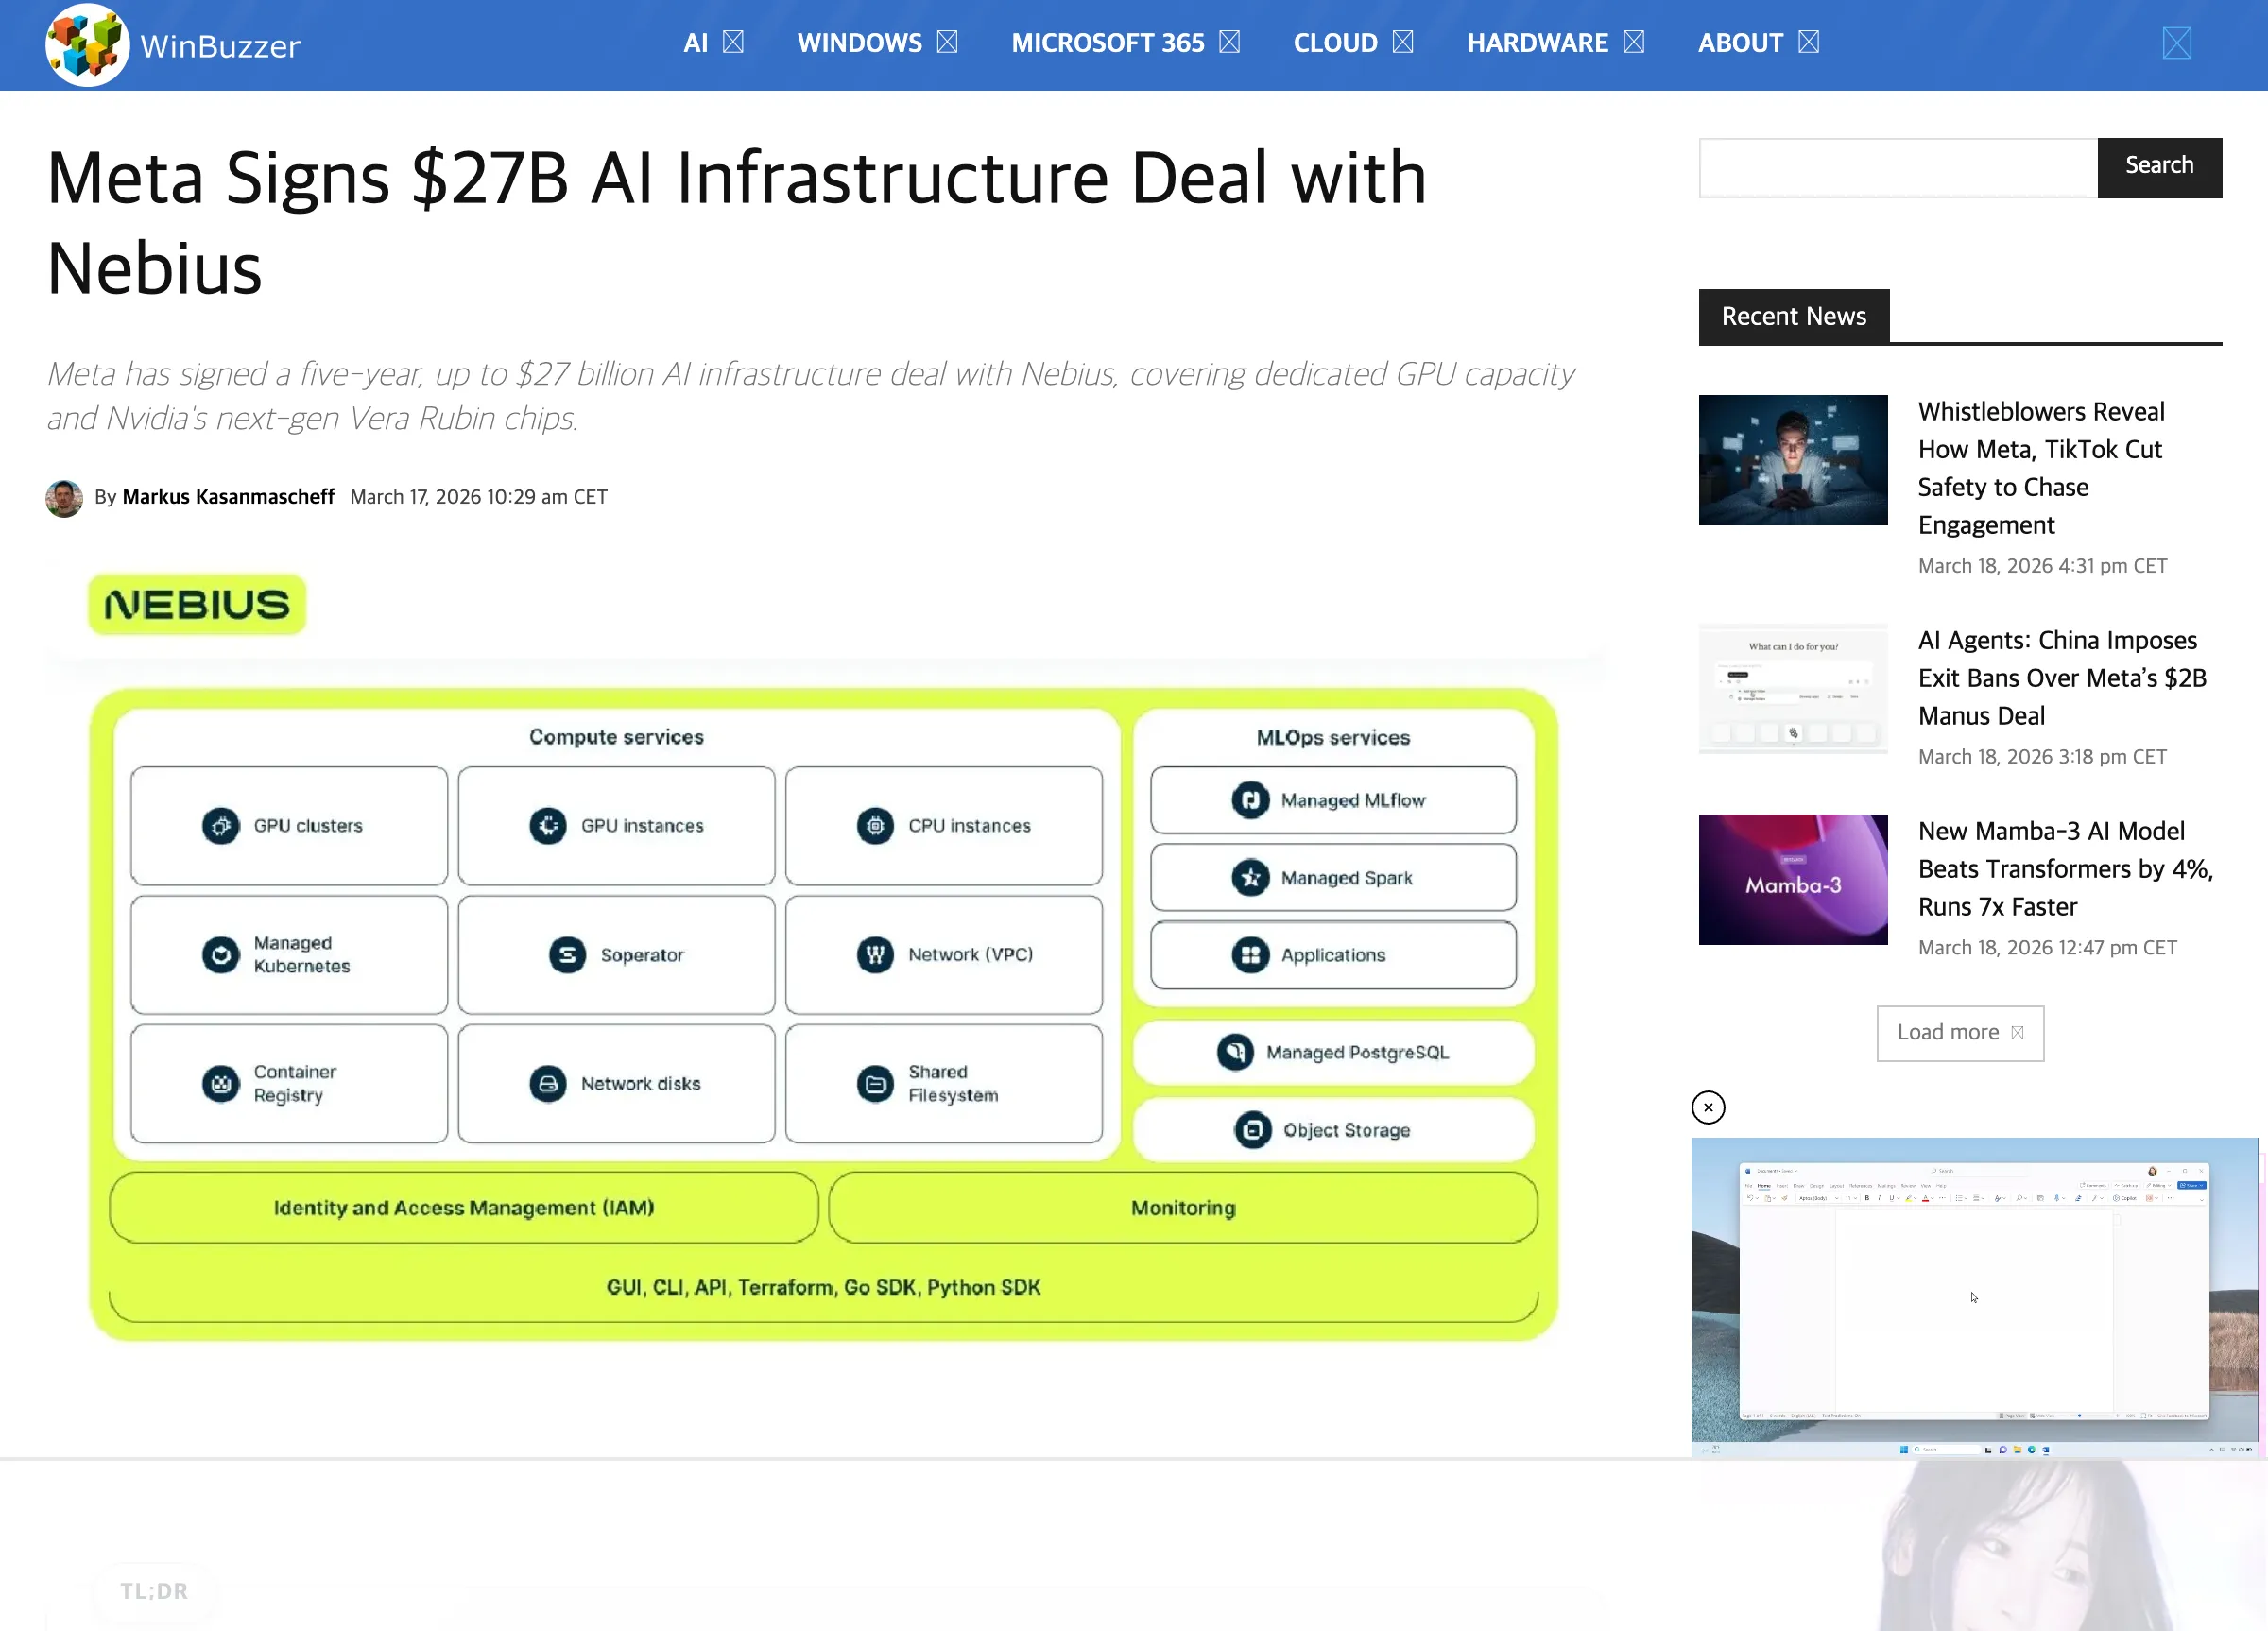This screenshot has height=1631, width=2268.
Task: Click the author avatar of Markus Kasanmascheff
Action: coord(64,498)
